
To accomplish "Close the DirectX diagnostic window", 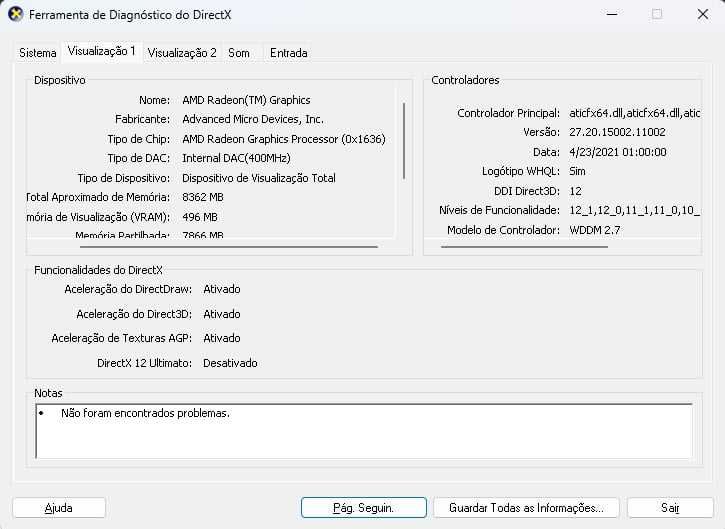I will click(702, 14).
